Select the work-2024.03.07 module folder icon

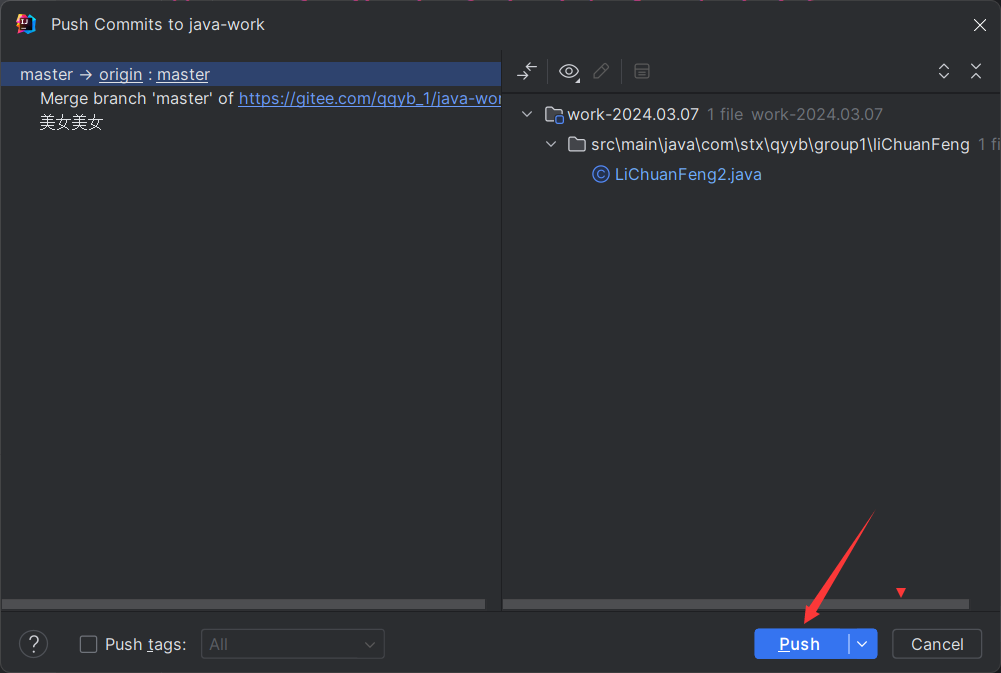(x=553, y=114)
